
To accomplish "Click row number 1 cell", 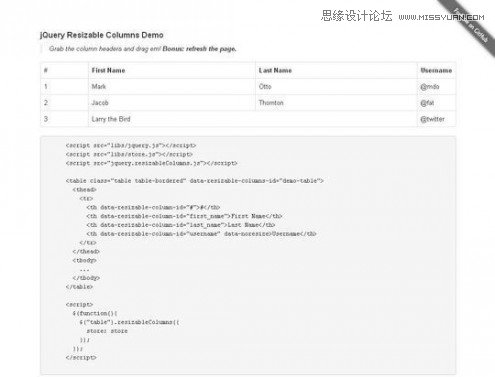I will point(64,87).
